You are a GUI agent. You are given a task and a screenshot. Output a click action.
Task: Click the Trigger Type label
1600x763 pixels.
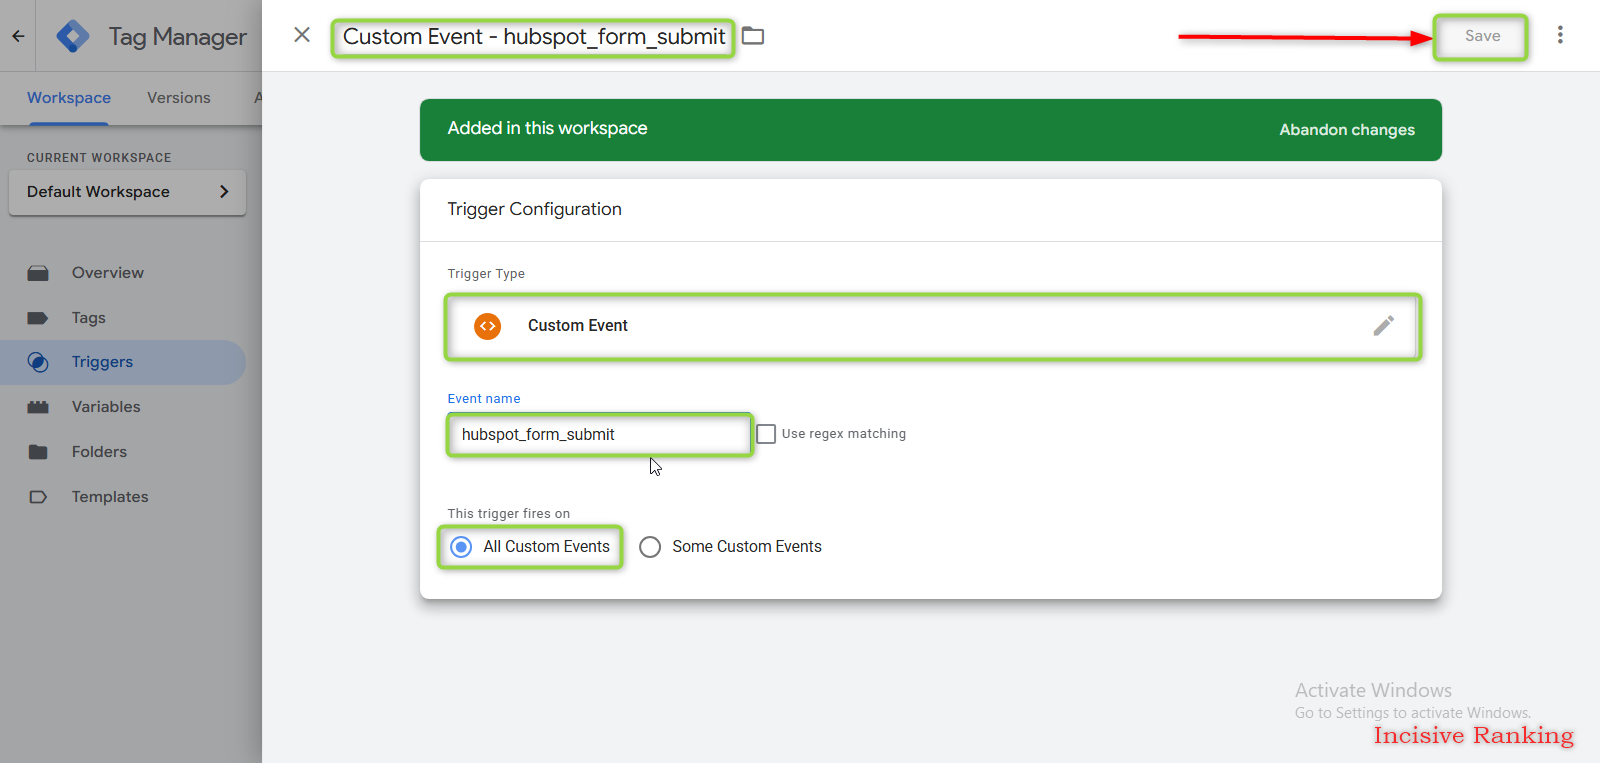click(x=486, y=274)
